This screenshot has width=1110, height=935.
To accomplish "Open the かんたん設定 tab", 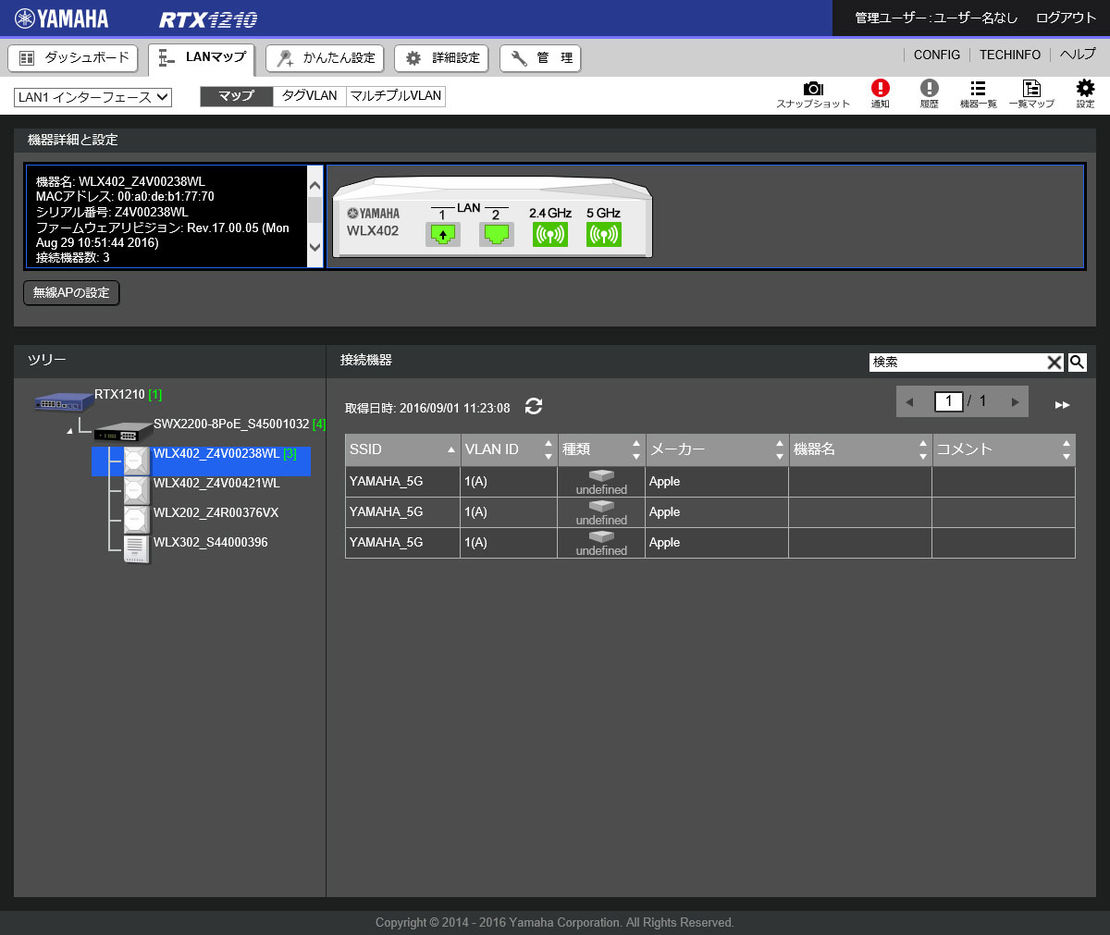I will click(325, 58).
